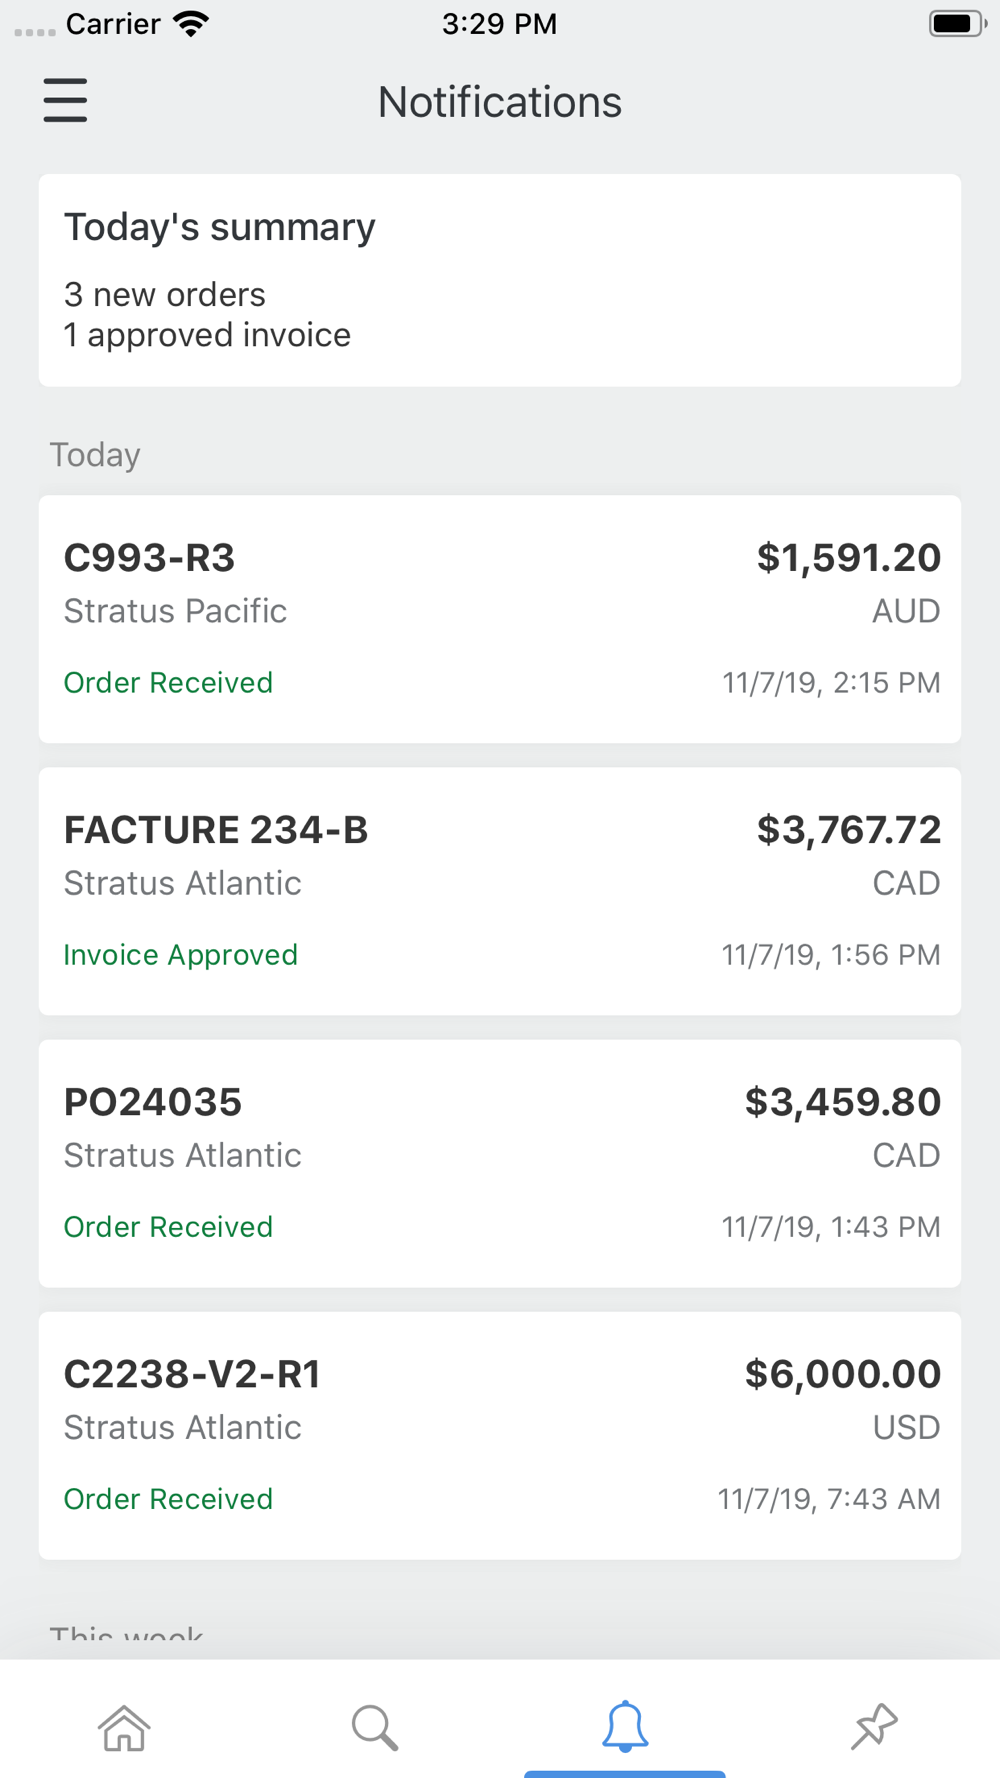Tap the Wi-Fi status icon
Viewport: 1000px width, 1778px height.
(190, 24)
